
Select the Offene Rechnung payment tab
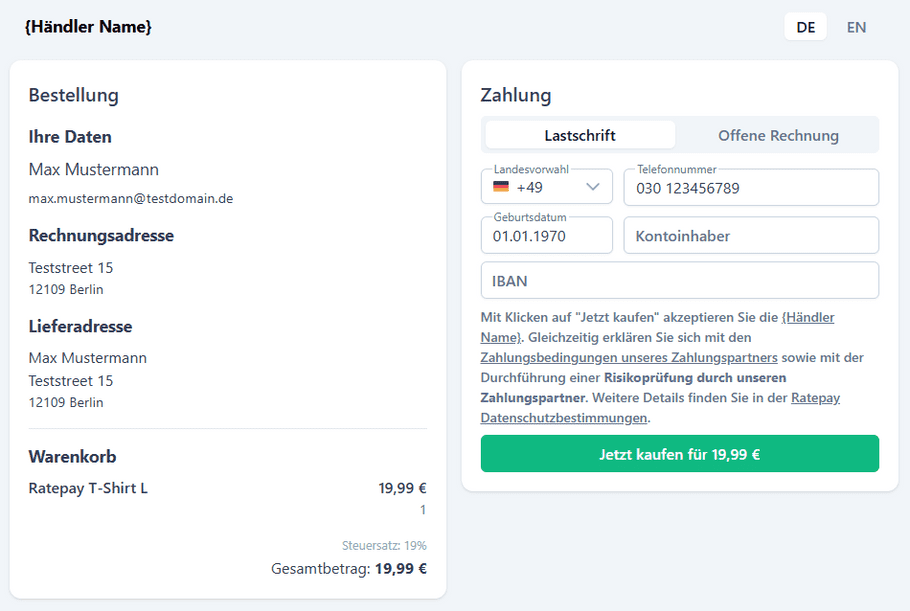click(778, 135)
